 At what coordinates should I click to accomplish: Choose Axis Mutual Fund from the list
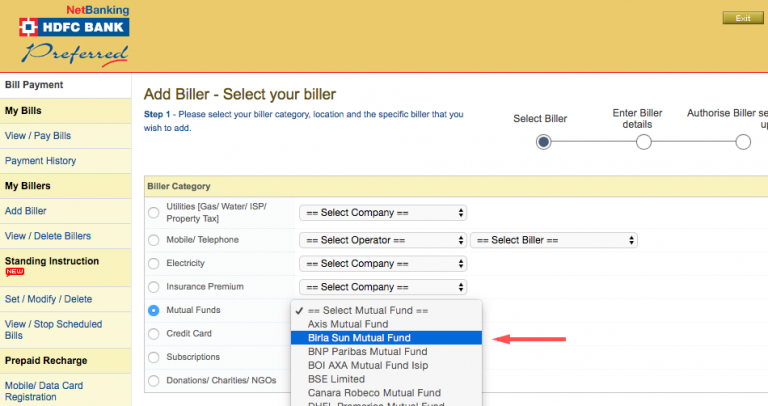[386, 324]
